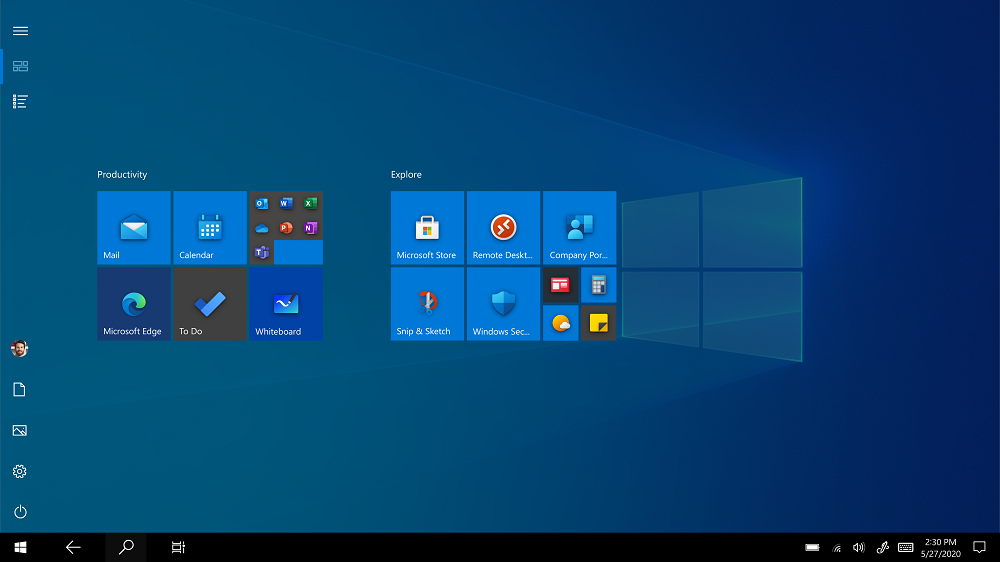Open the Microsoft Edge tile
The image size is (1000, 562).
point(134,304)
